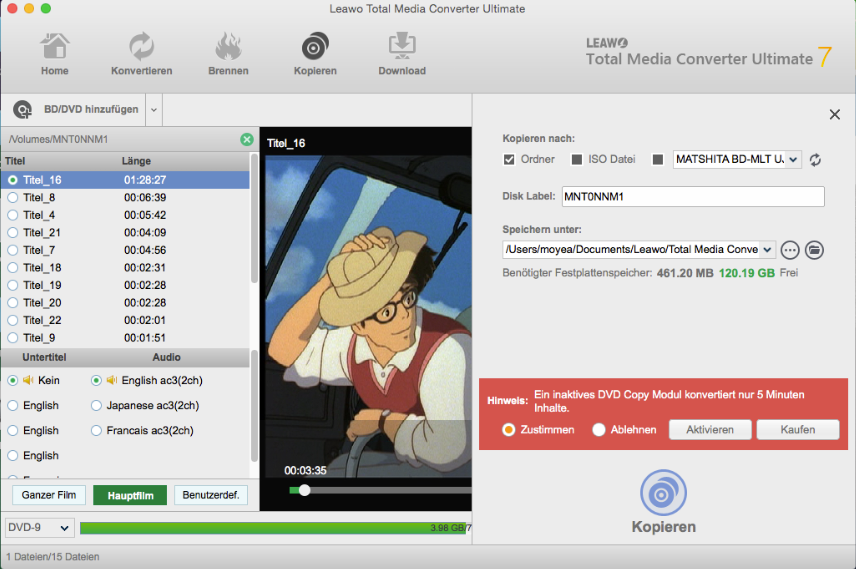Screen dimensions: 856x569
Task: Enable the checkbox beside MATSHITA BD-MLT drive
Action: tap(658, 159)
